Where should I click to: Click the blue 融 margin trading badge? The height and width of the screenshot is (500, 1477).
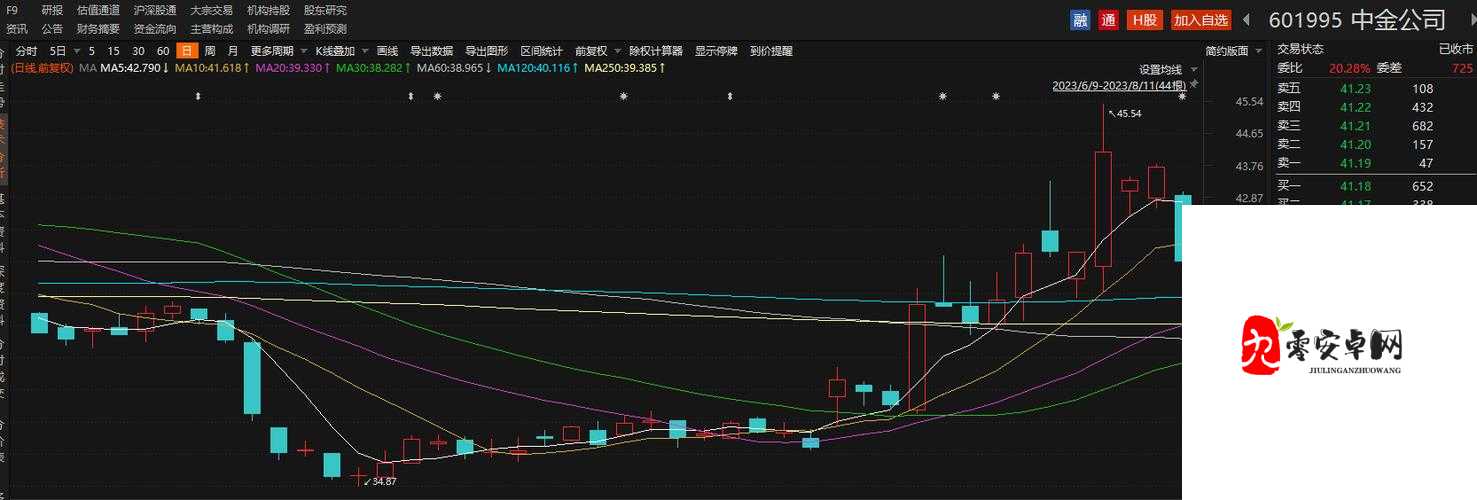coord(1080,20)
